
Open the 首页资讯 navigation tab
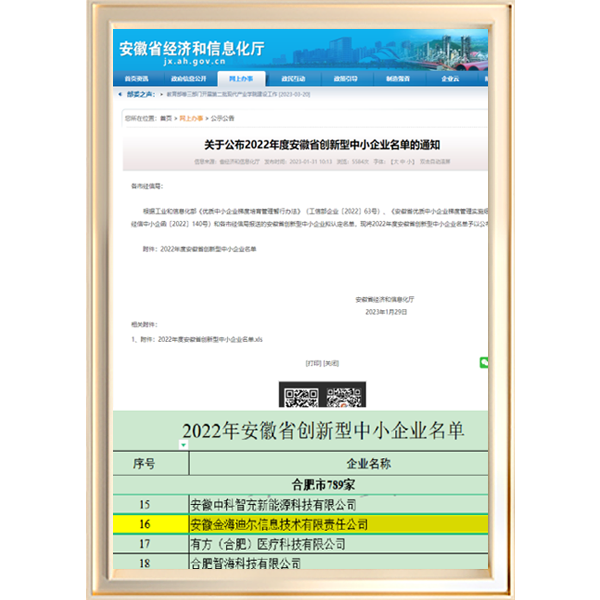pyautogui.click(x=137, y=79)
